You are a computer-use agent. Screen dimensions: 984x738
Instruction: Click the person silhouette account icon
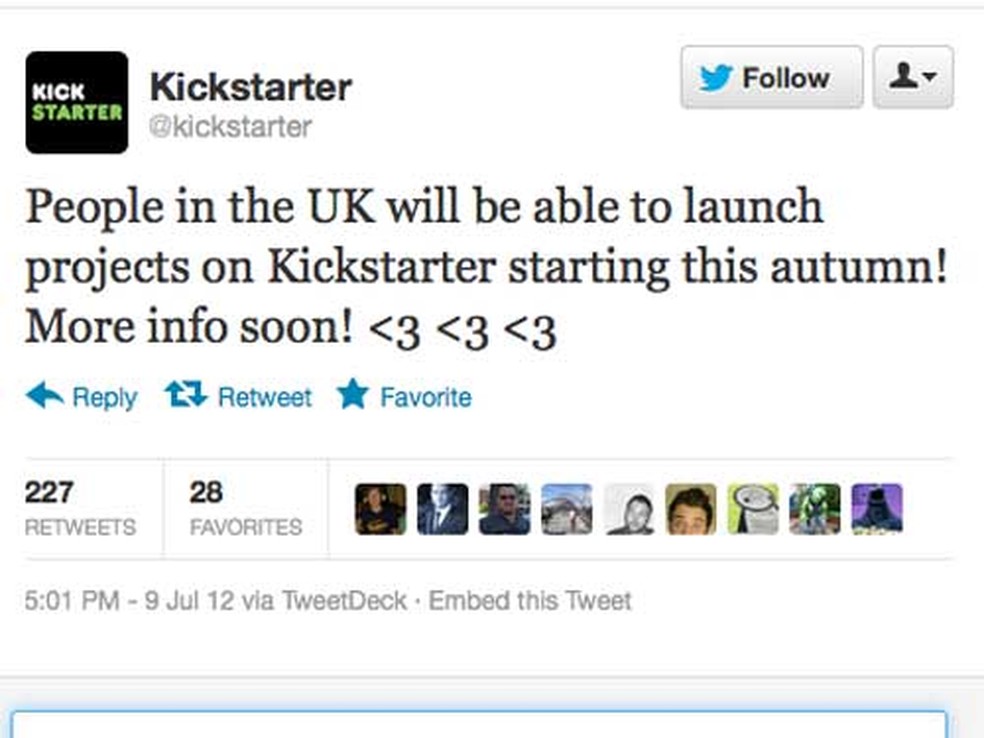click(x=905, y=76)
